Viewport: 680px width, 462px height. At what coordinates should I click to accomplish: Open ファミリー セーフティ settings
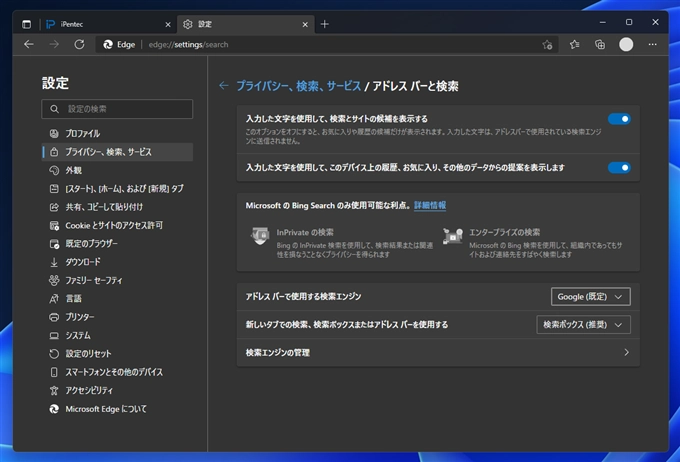[117, 281]
